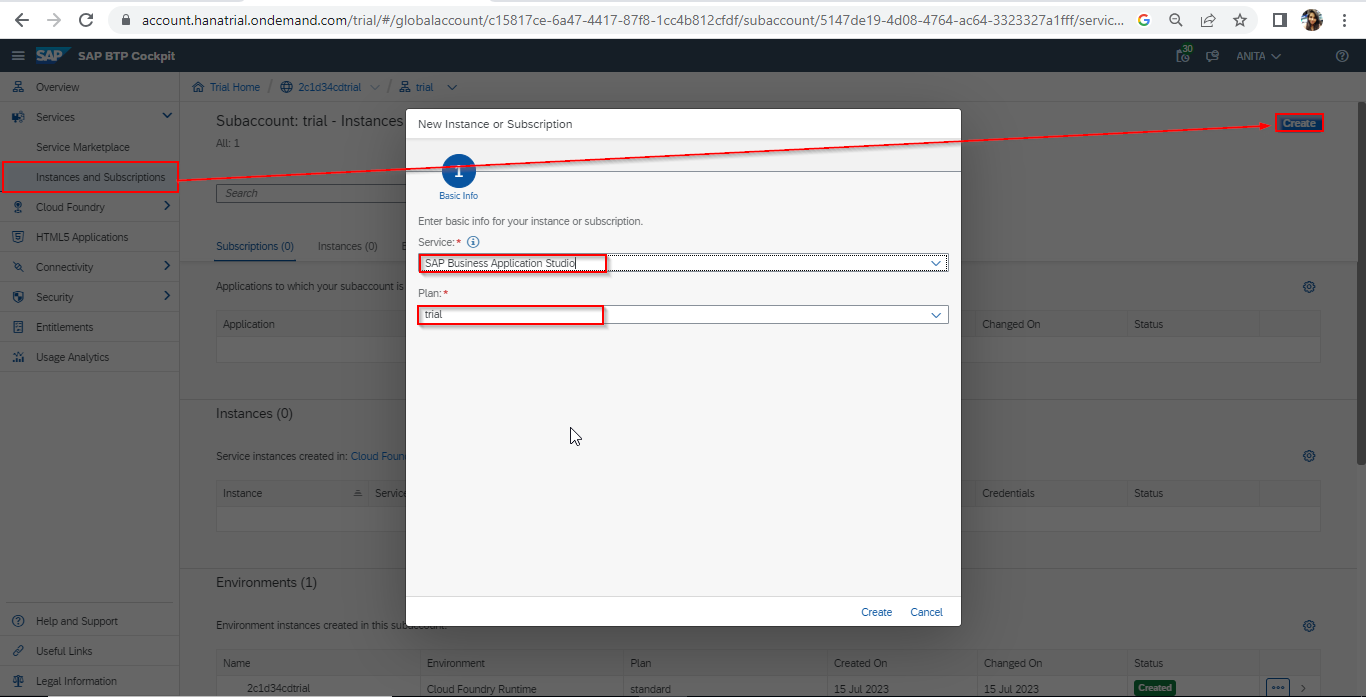The height and width of the screenshot is (697, 1366).
Task: Click the browser forward arrow
Action: (x=54, y=20)
